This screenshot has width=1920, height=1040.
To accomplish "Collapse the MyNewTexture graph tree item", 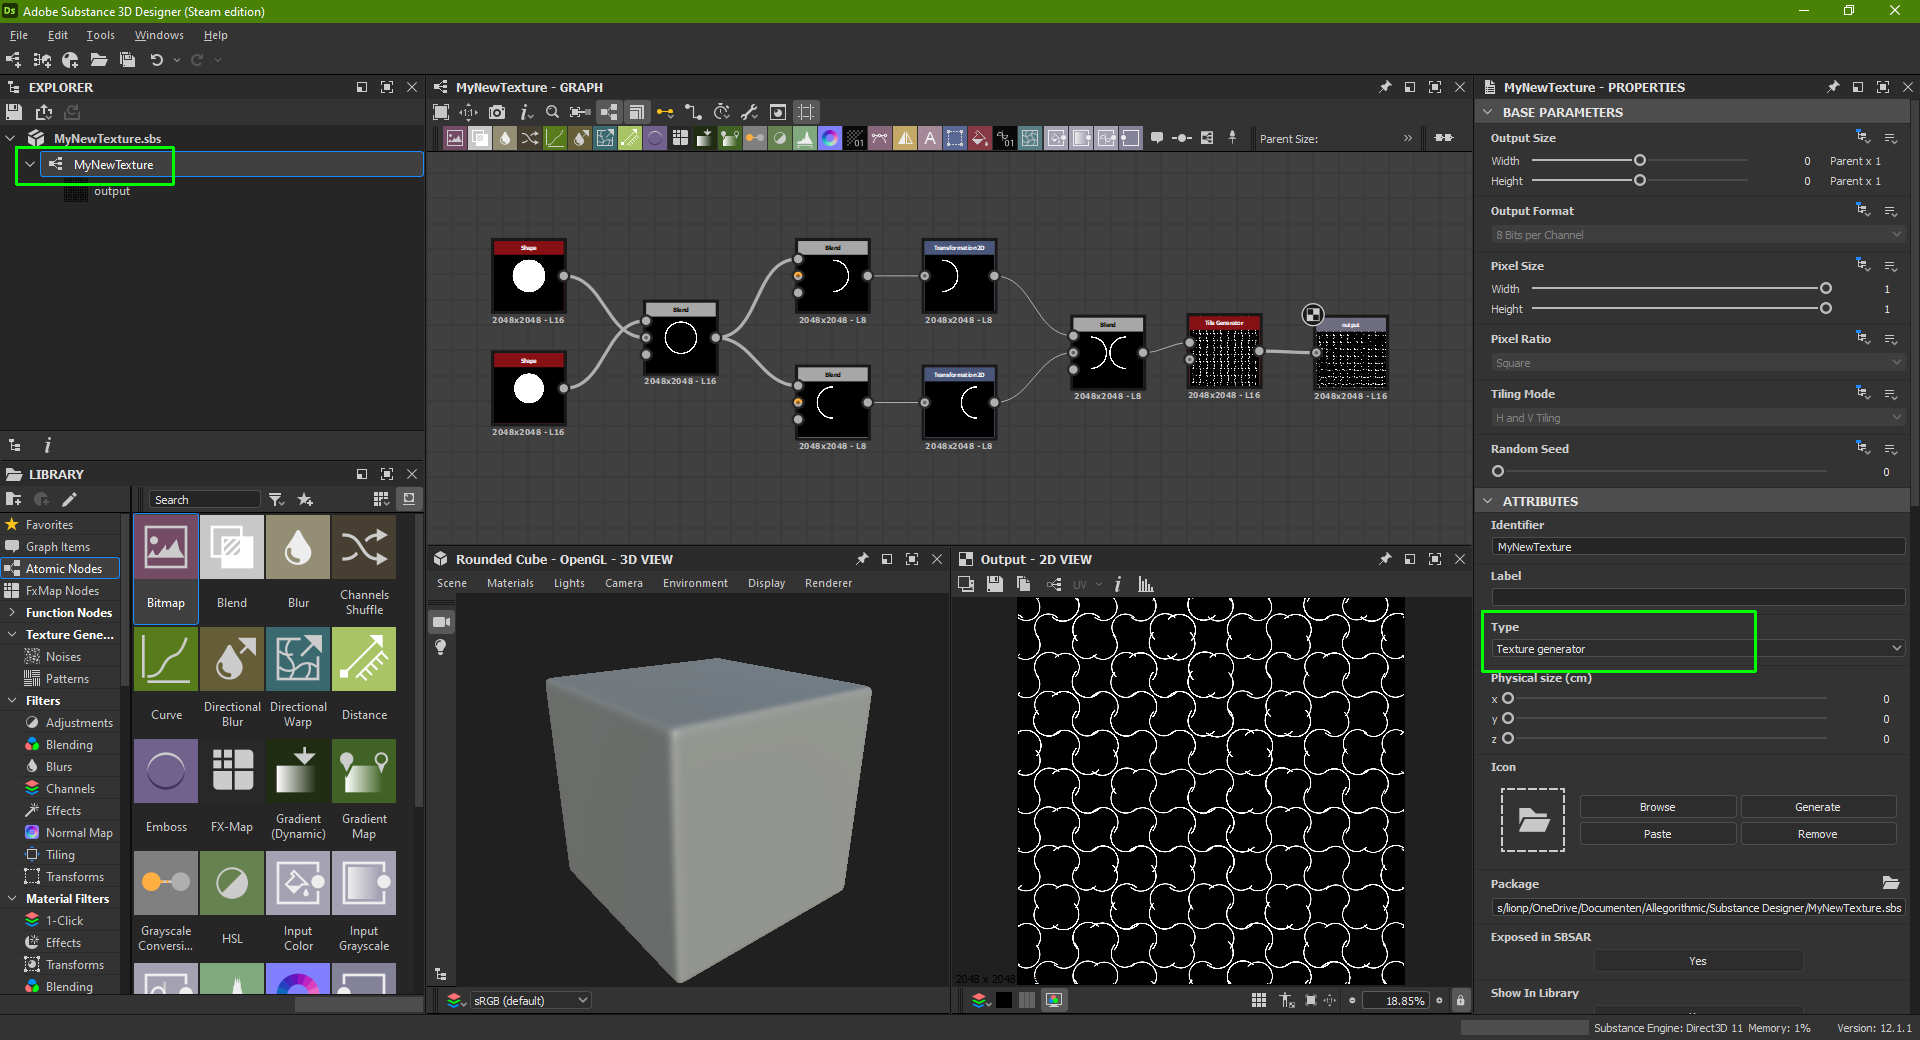I will [30, 164].
